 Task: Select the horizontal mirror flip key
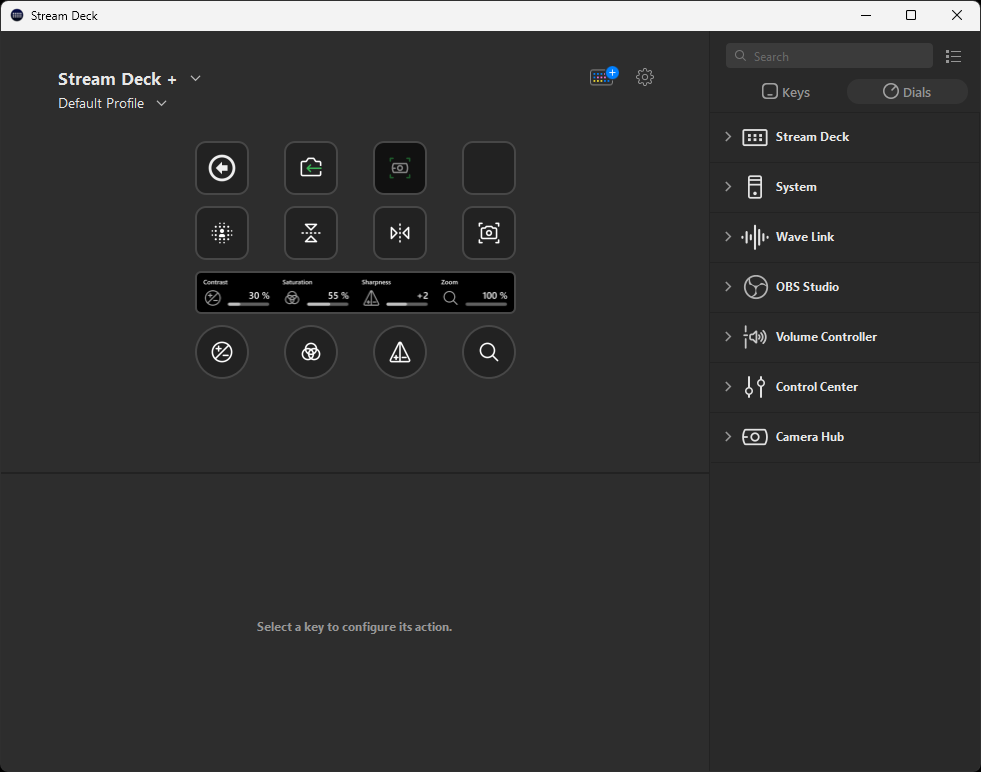point(400,233)
